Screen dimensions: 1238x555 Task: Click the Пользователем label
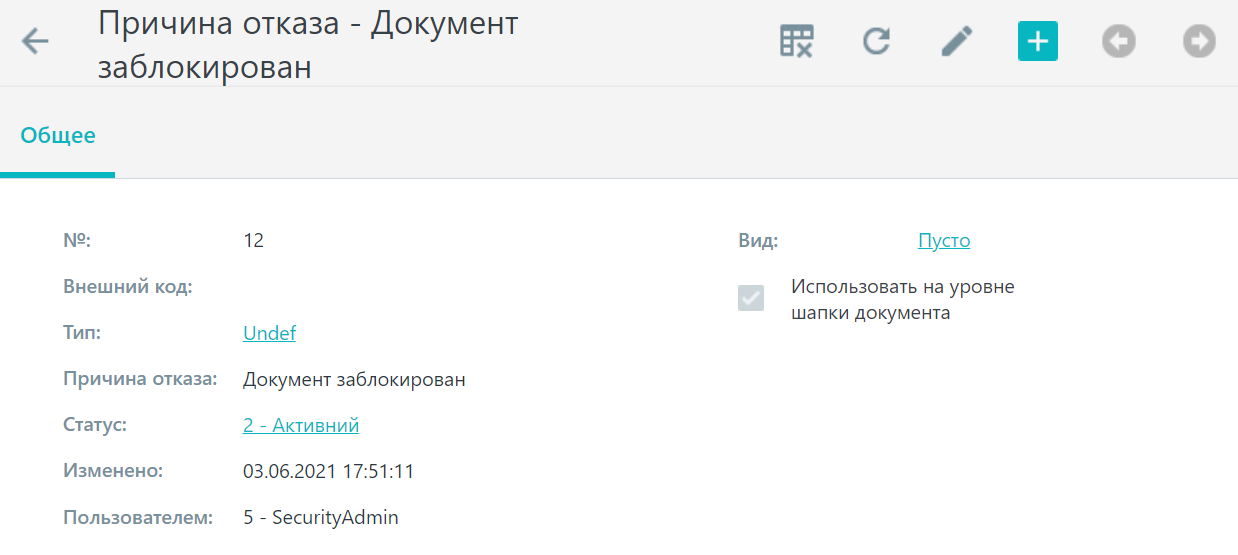coord(139,518)
